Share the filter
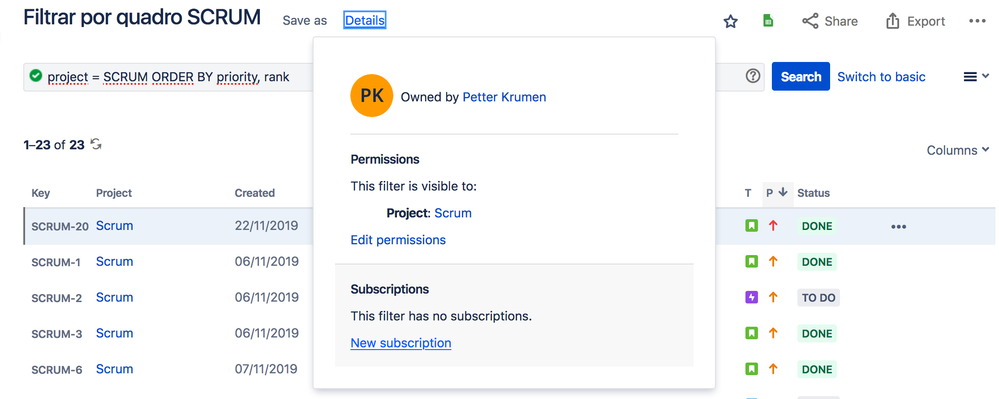This screenshot has width=999, height=399. point(830,21)
